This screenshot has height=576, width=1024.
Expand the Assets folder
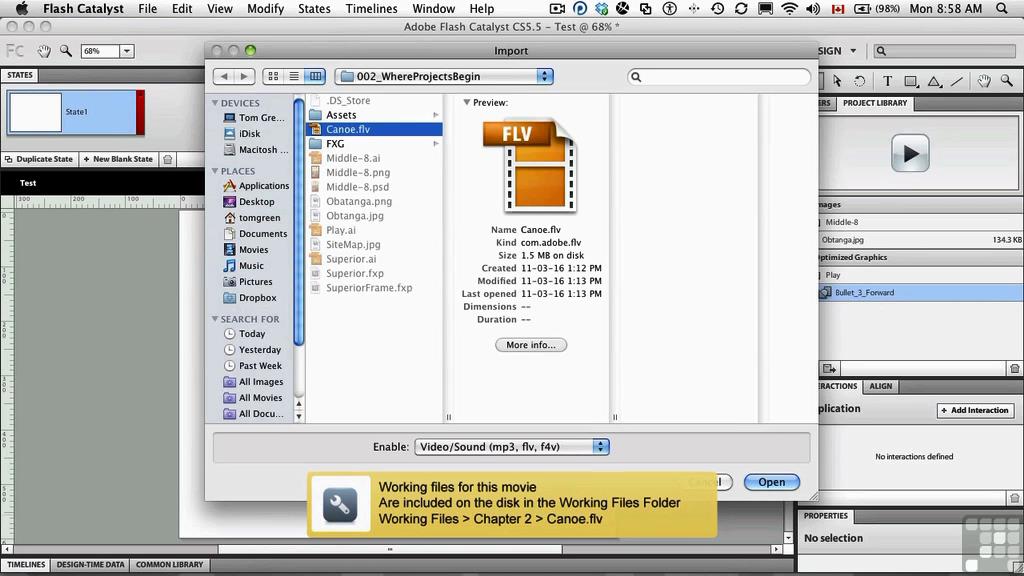pos(436,115)
